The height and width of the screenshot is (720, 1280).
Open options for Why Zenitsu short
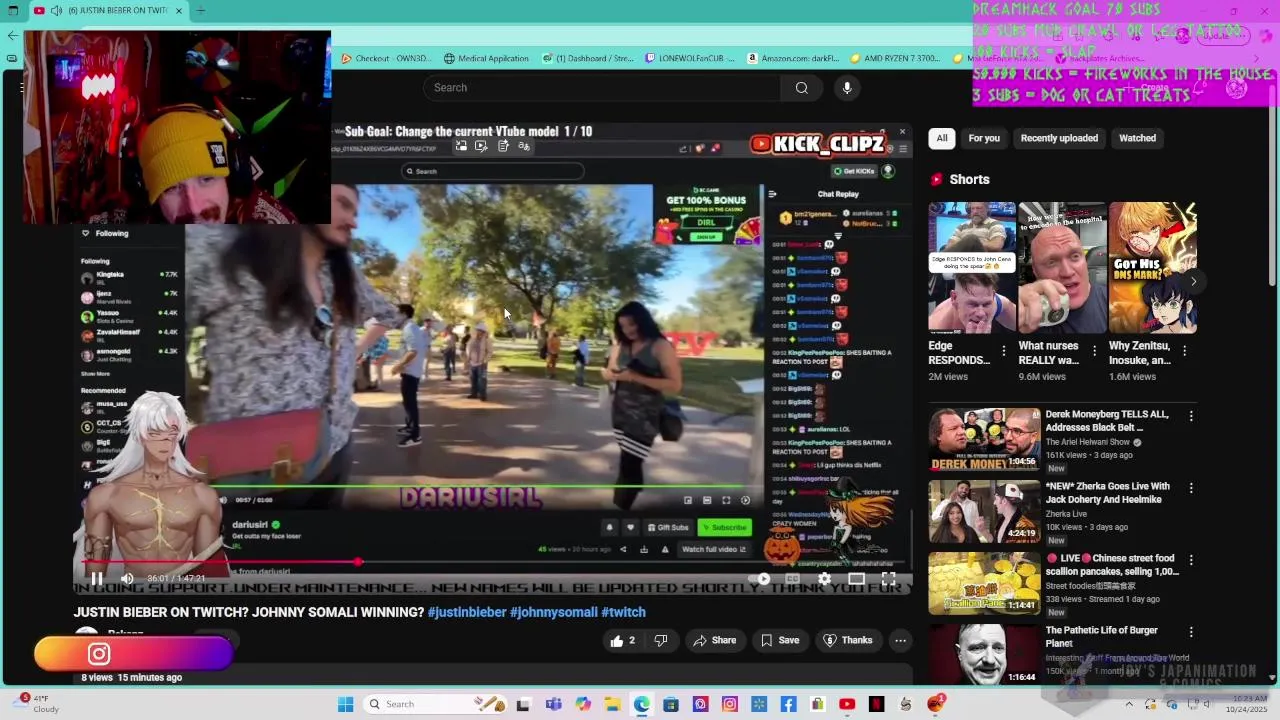click(x=1184, y=351)
